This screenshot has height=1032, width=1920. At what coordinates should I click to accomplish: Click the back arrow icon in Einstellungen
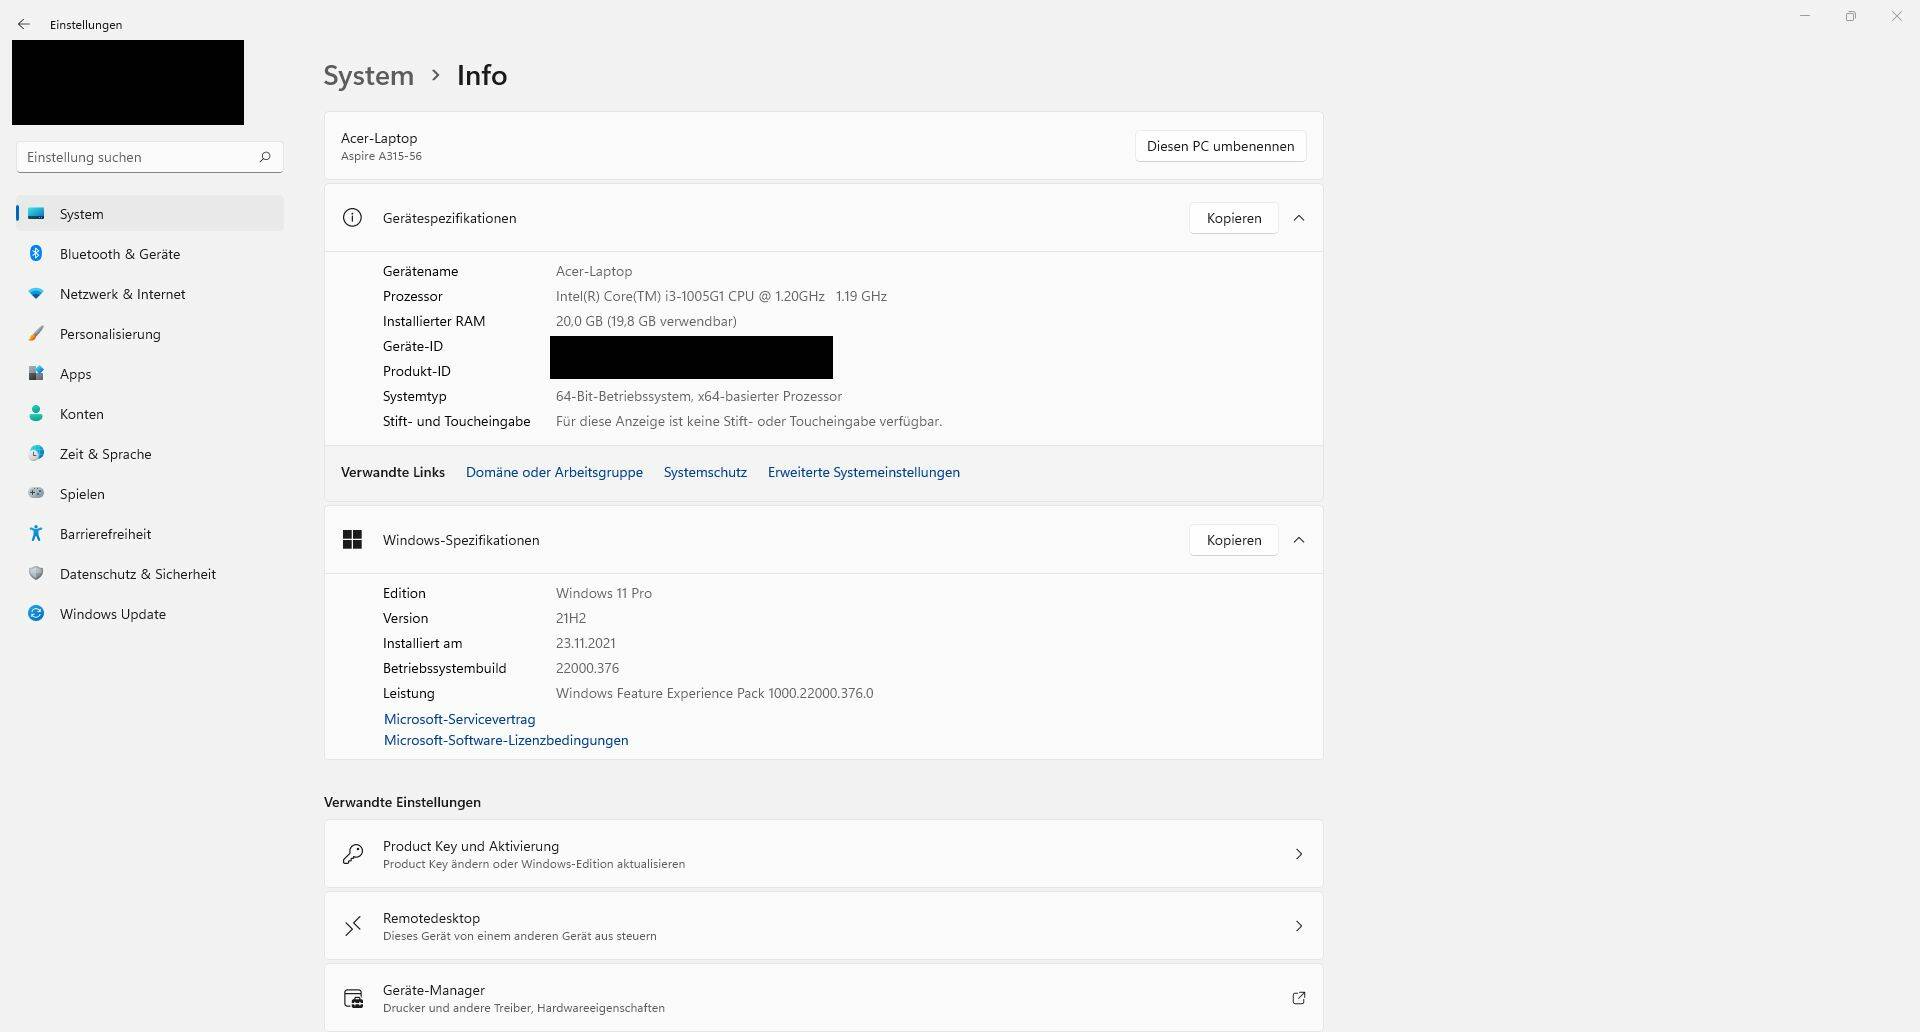pos(24,24)
